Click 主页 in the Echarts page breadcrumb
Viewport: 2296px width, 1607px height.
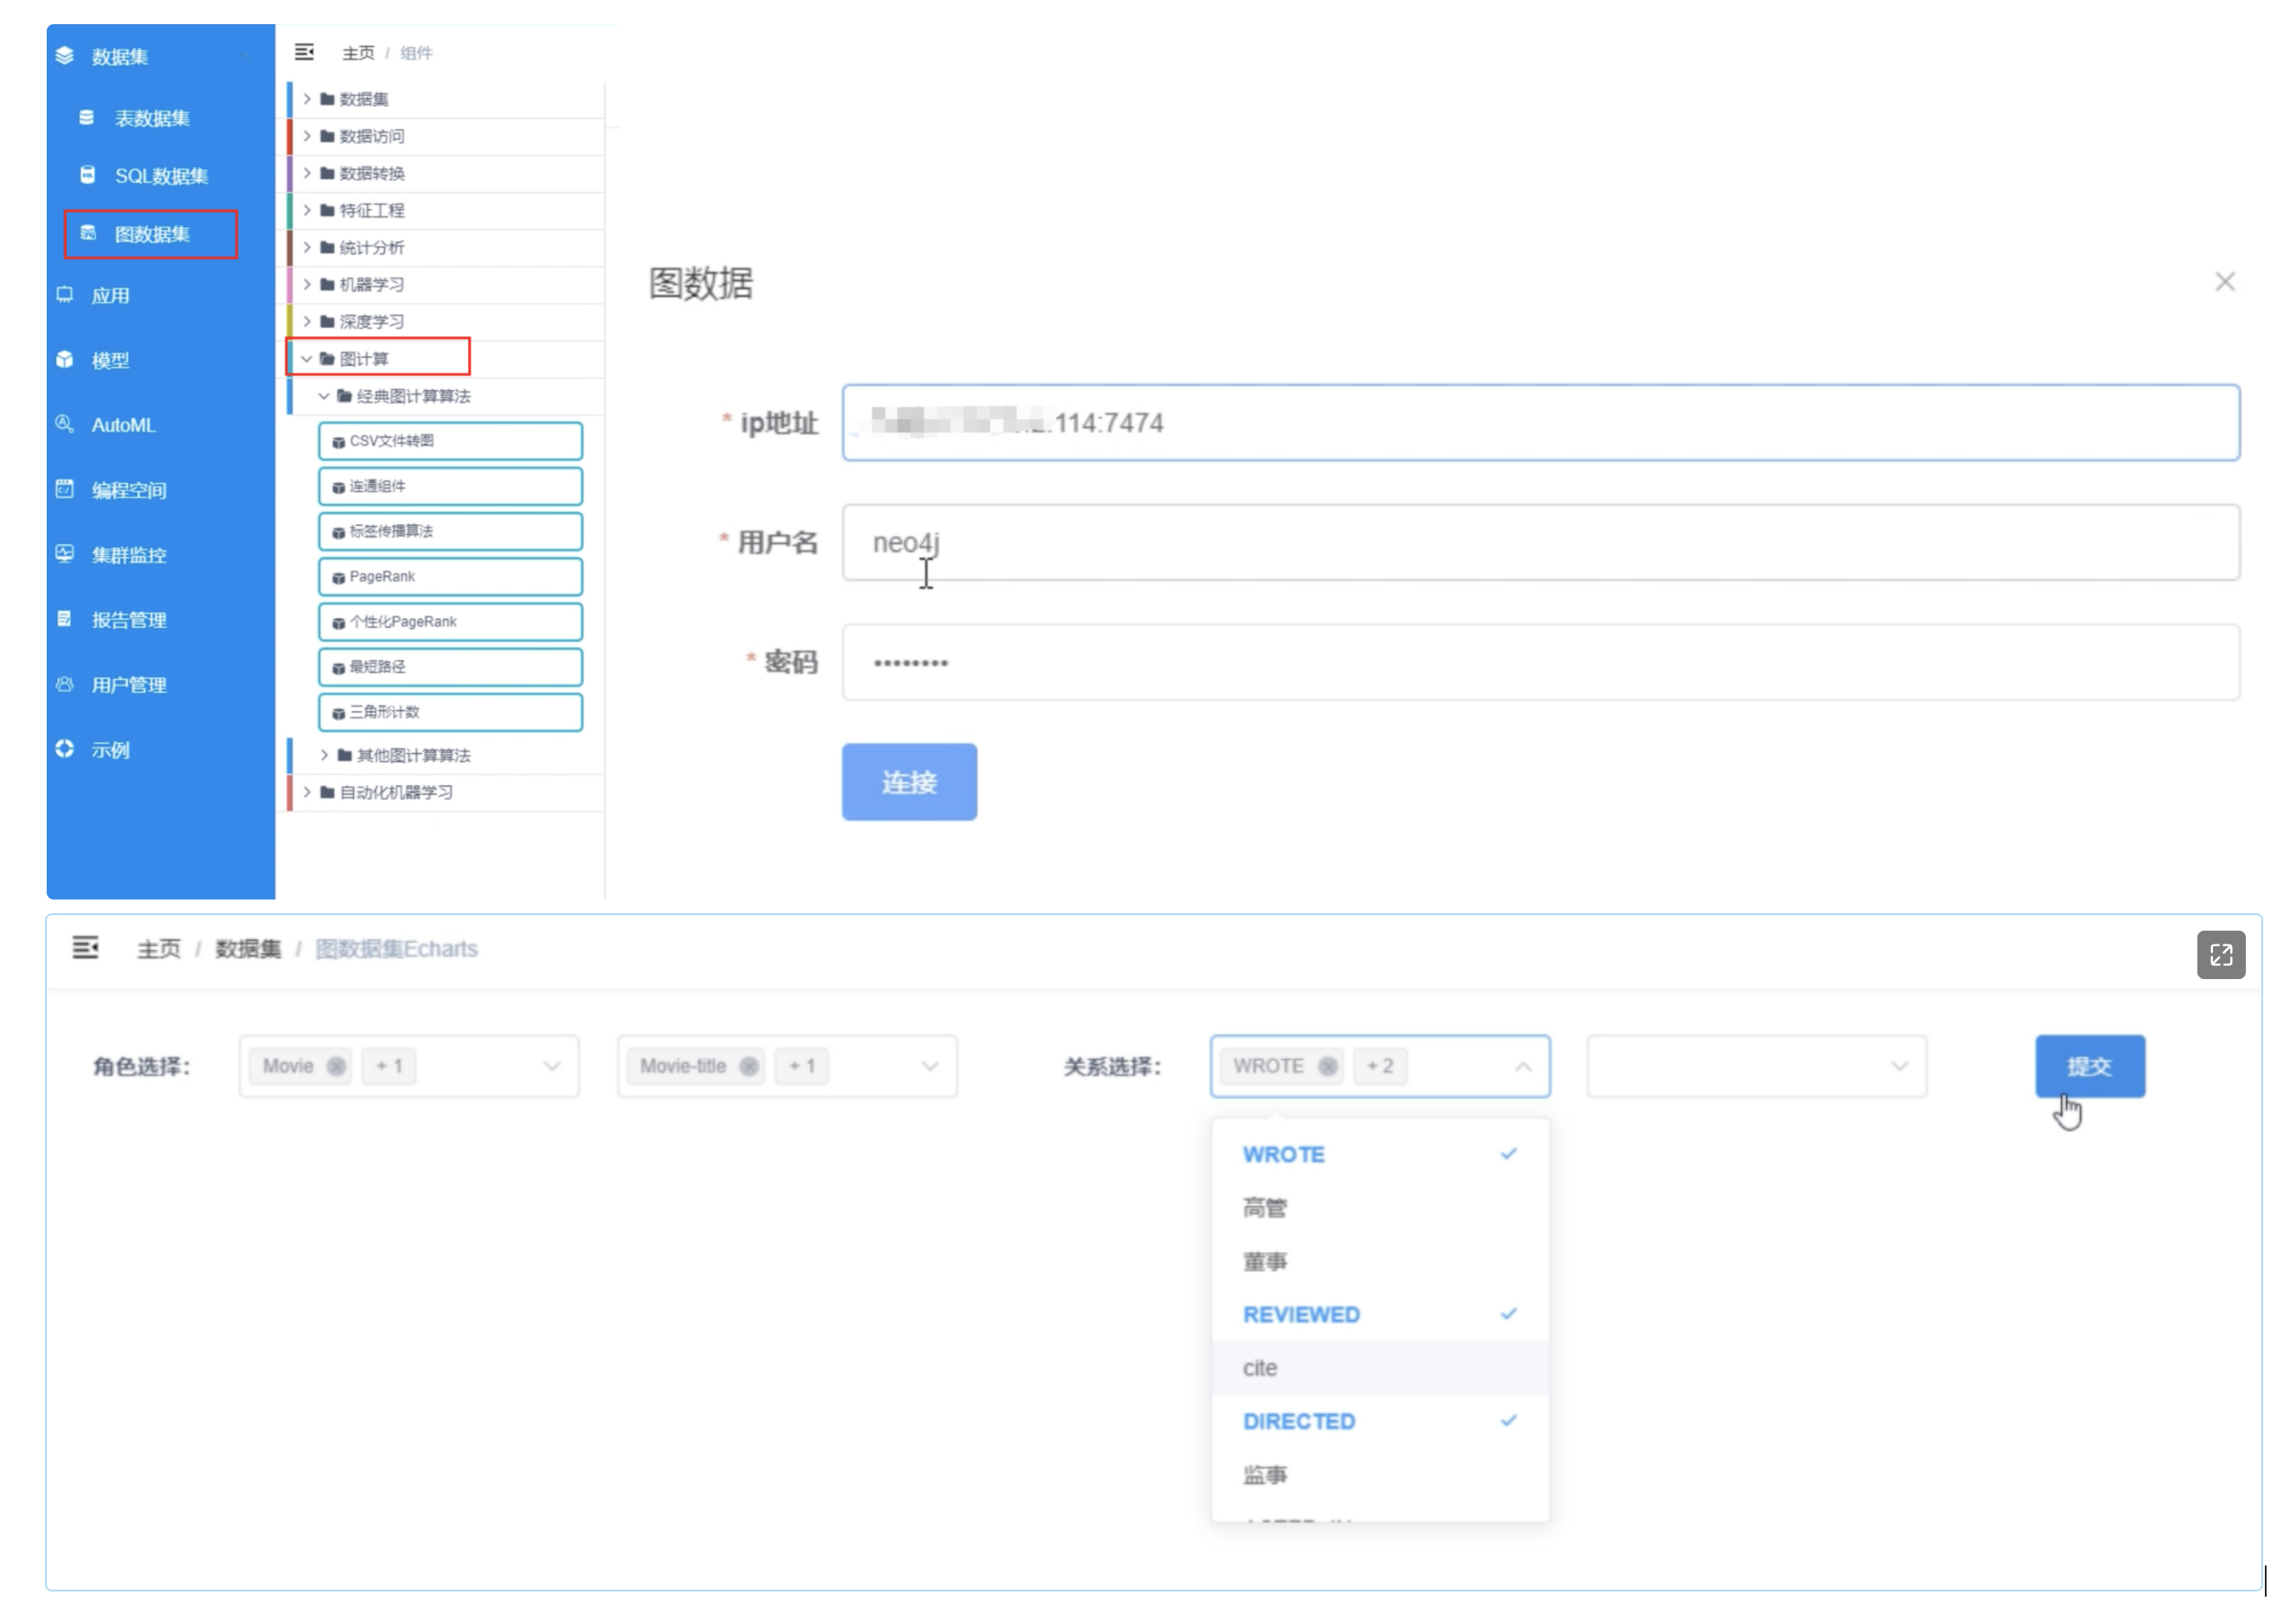tap(159, 949)
